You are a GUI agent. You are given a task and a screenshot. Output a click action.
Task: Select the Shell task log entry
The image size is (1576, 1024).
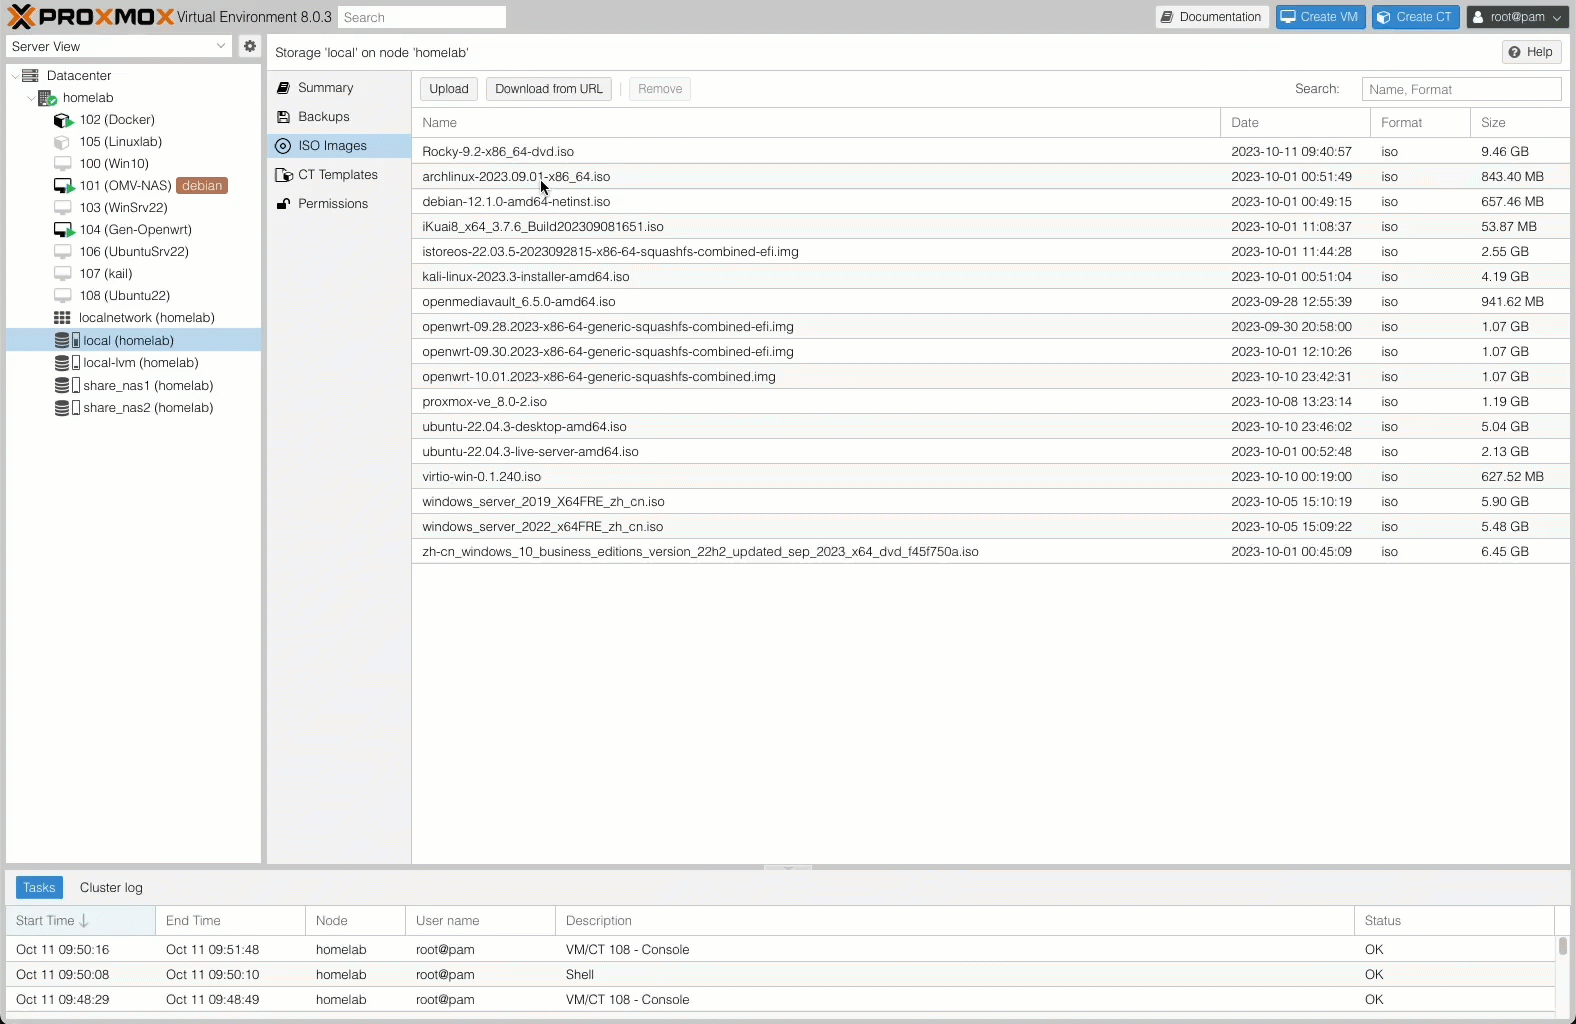780,975
